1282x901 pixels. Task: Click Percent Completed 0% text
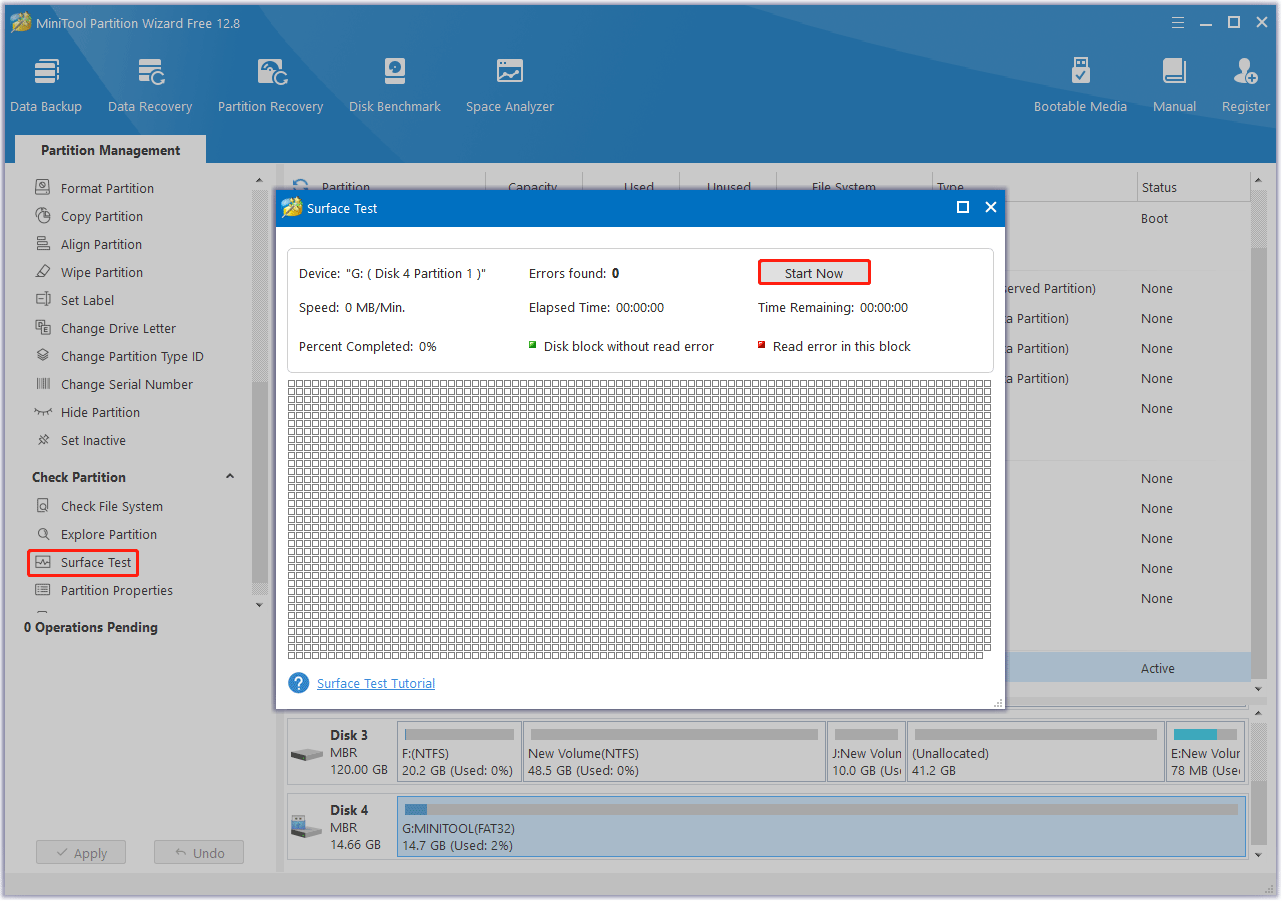pyautogui.click(x=368, y=346)
